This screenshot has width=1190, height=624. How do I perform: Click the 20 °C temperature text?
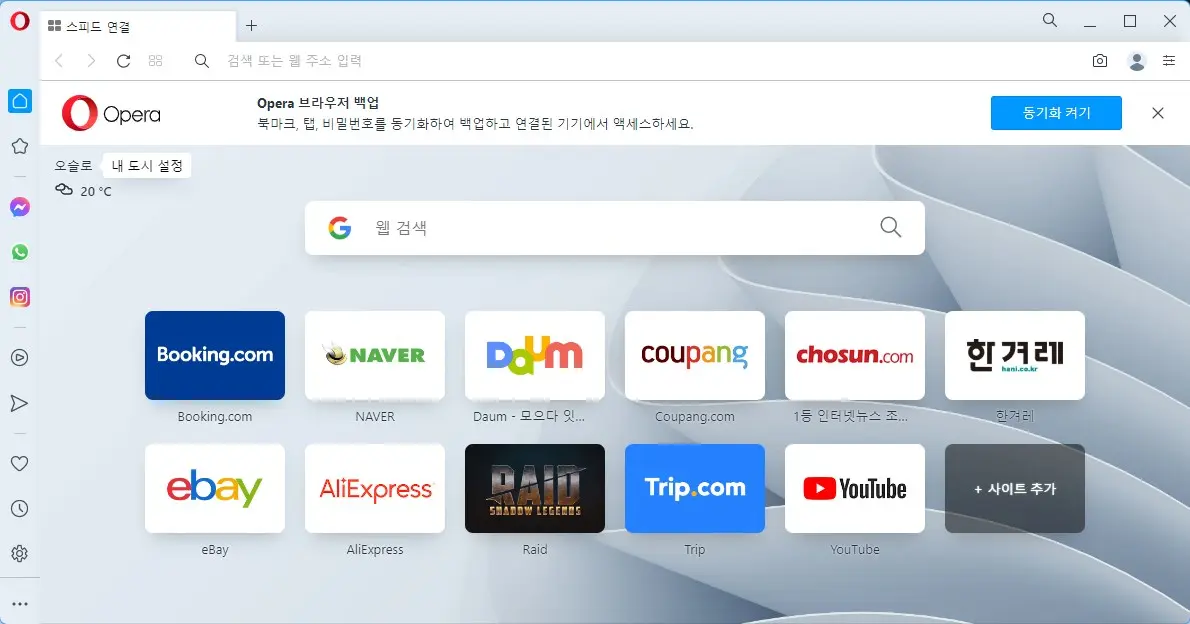[x=96, y=191]
